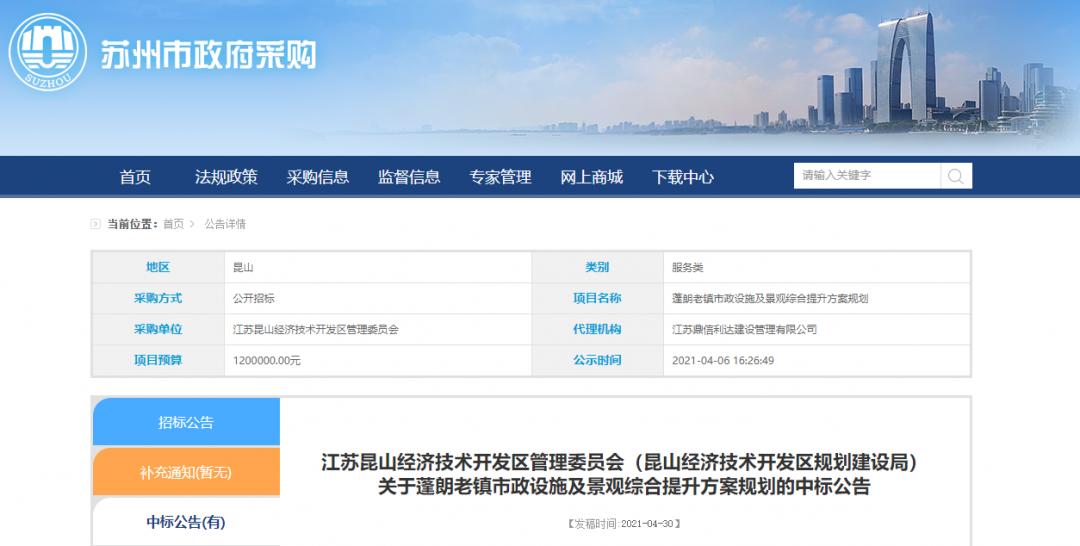Switch to the 招标公告 tab
Image resolution: width=1080 pixels, height=546 pixels.
(186, 421)
